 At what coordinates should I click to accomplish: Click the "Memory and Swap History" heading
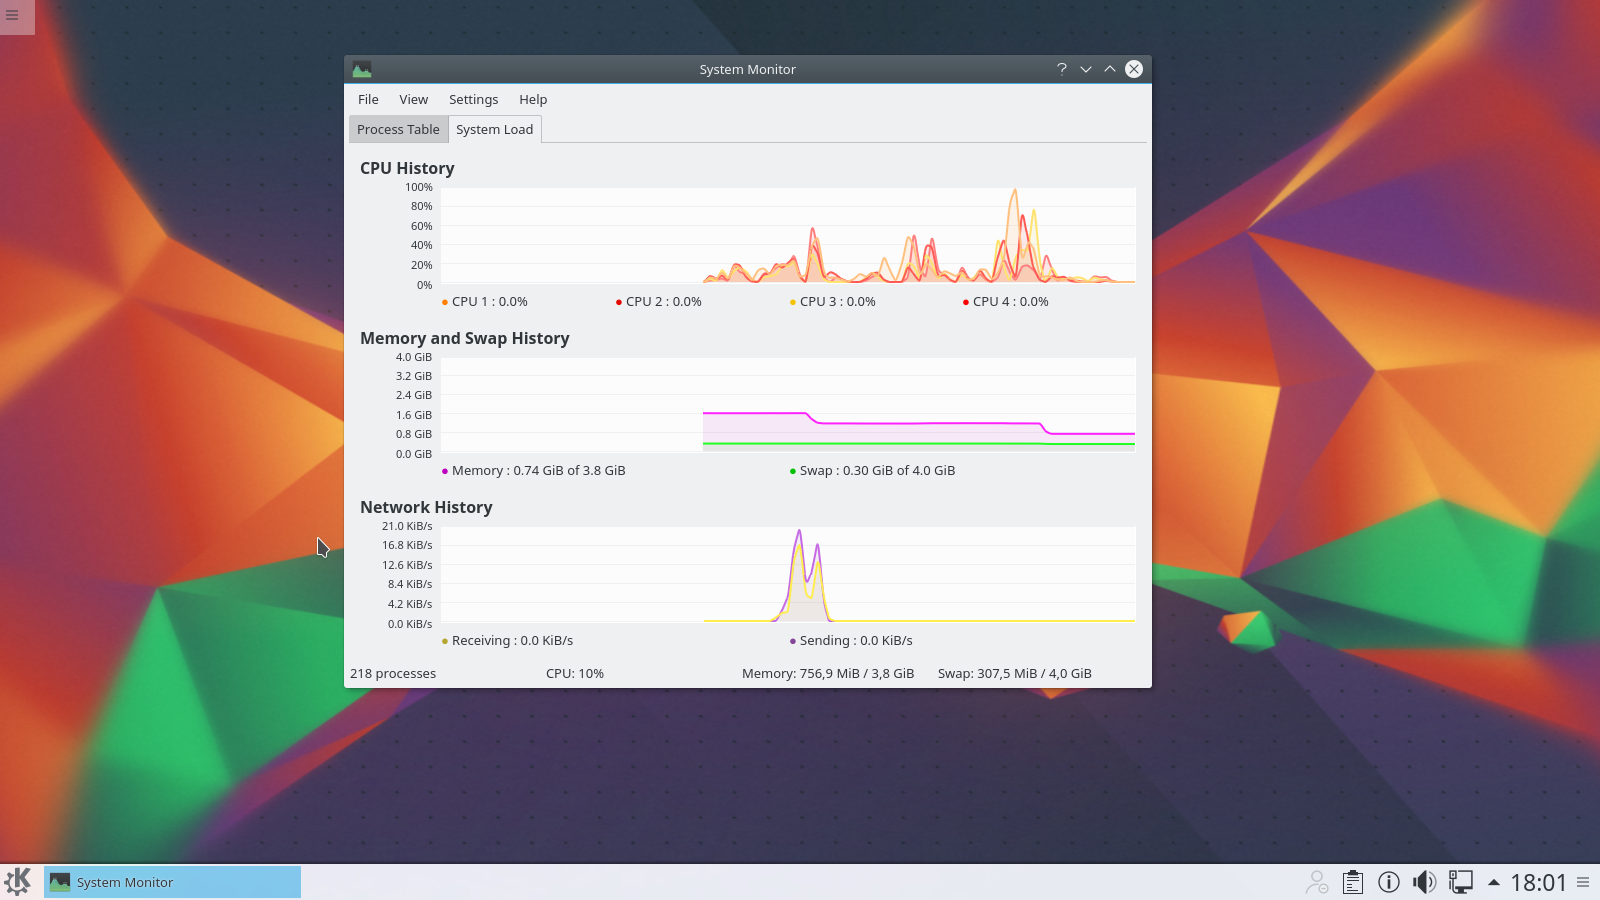click(465, 339)
